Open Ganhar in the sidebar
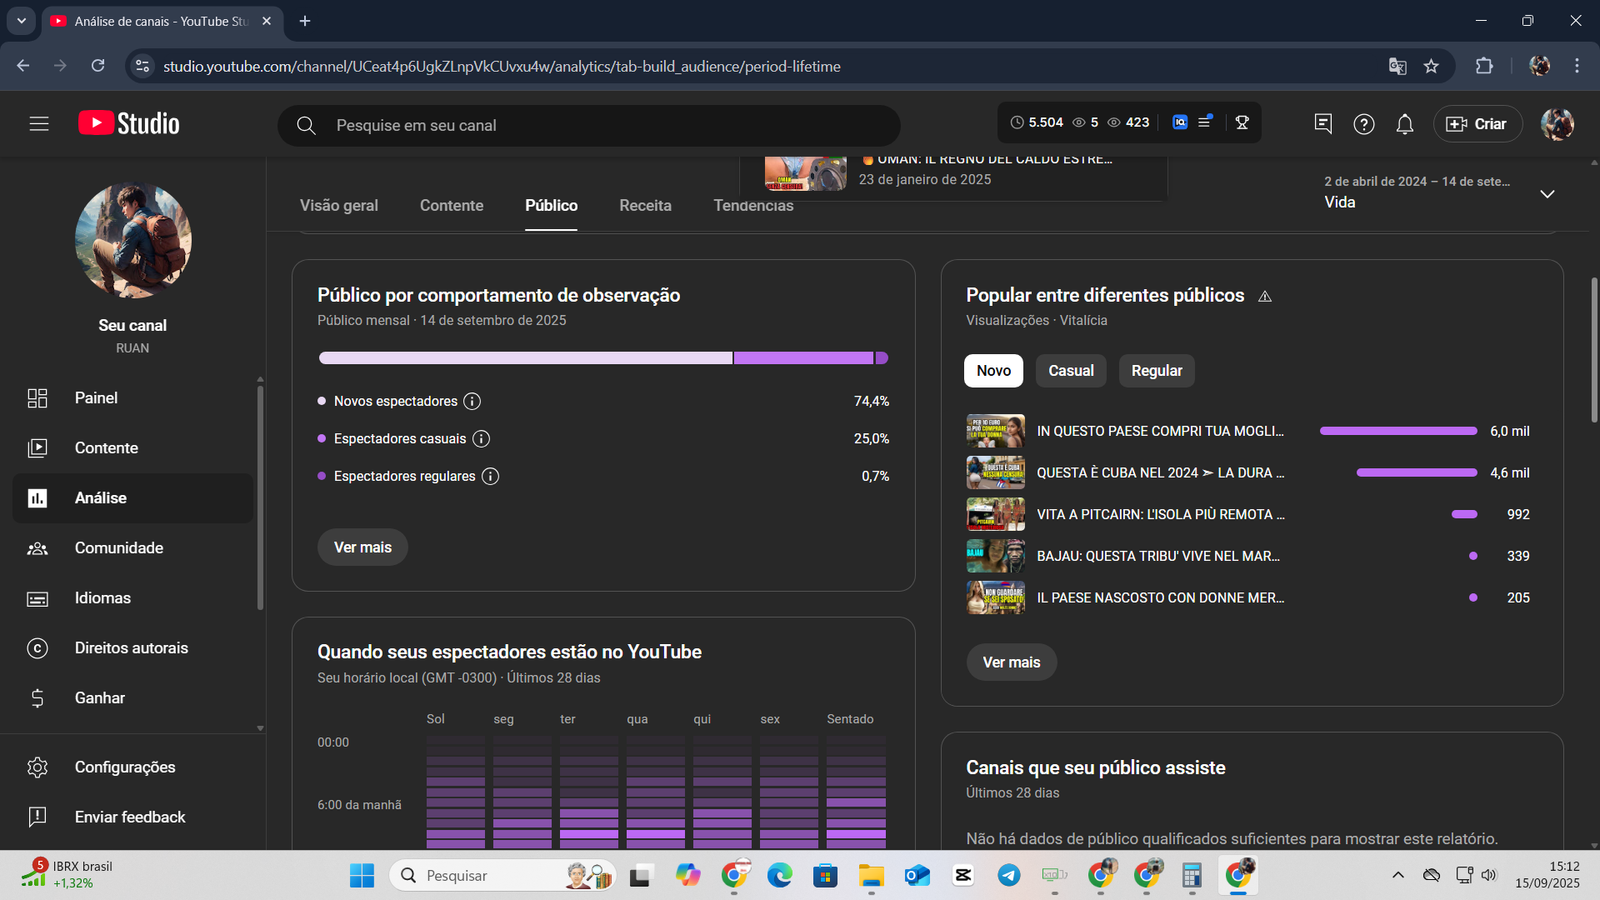Screen dimensions: 1600x900 tap(133, 698)
